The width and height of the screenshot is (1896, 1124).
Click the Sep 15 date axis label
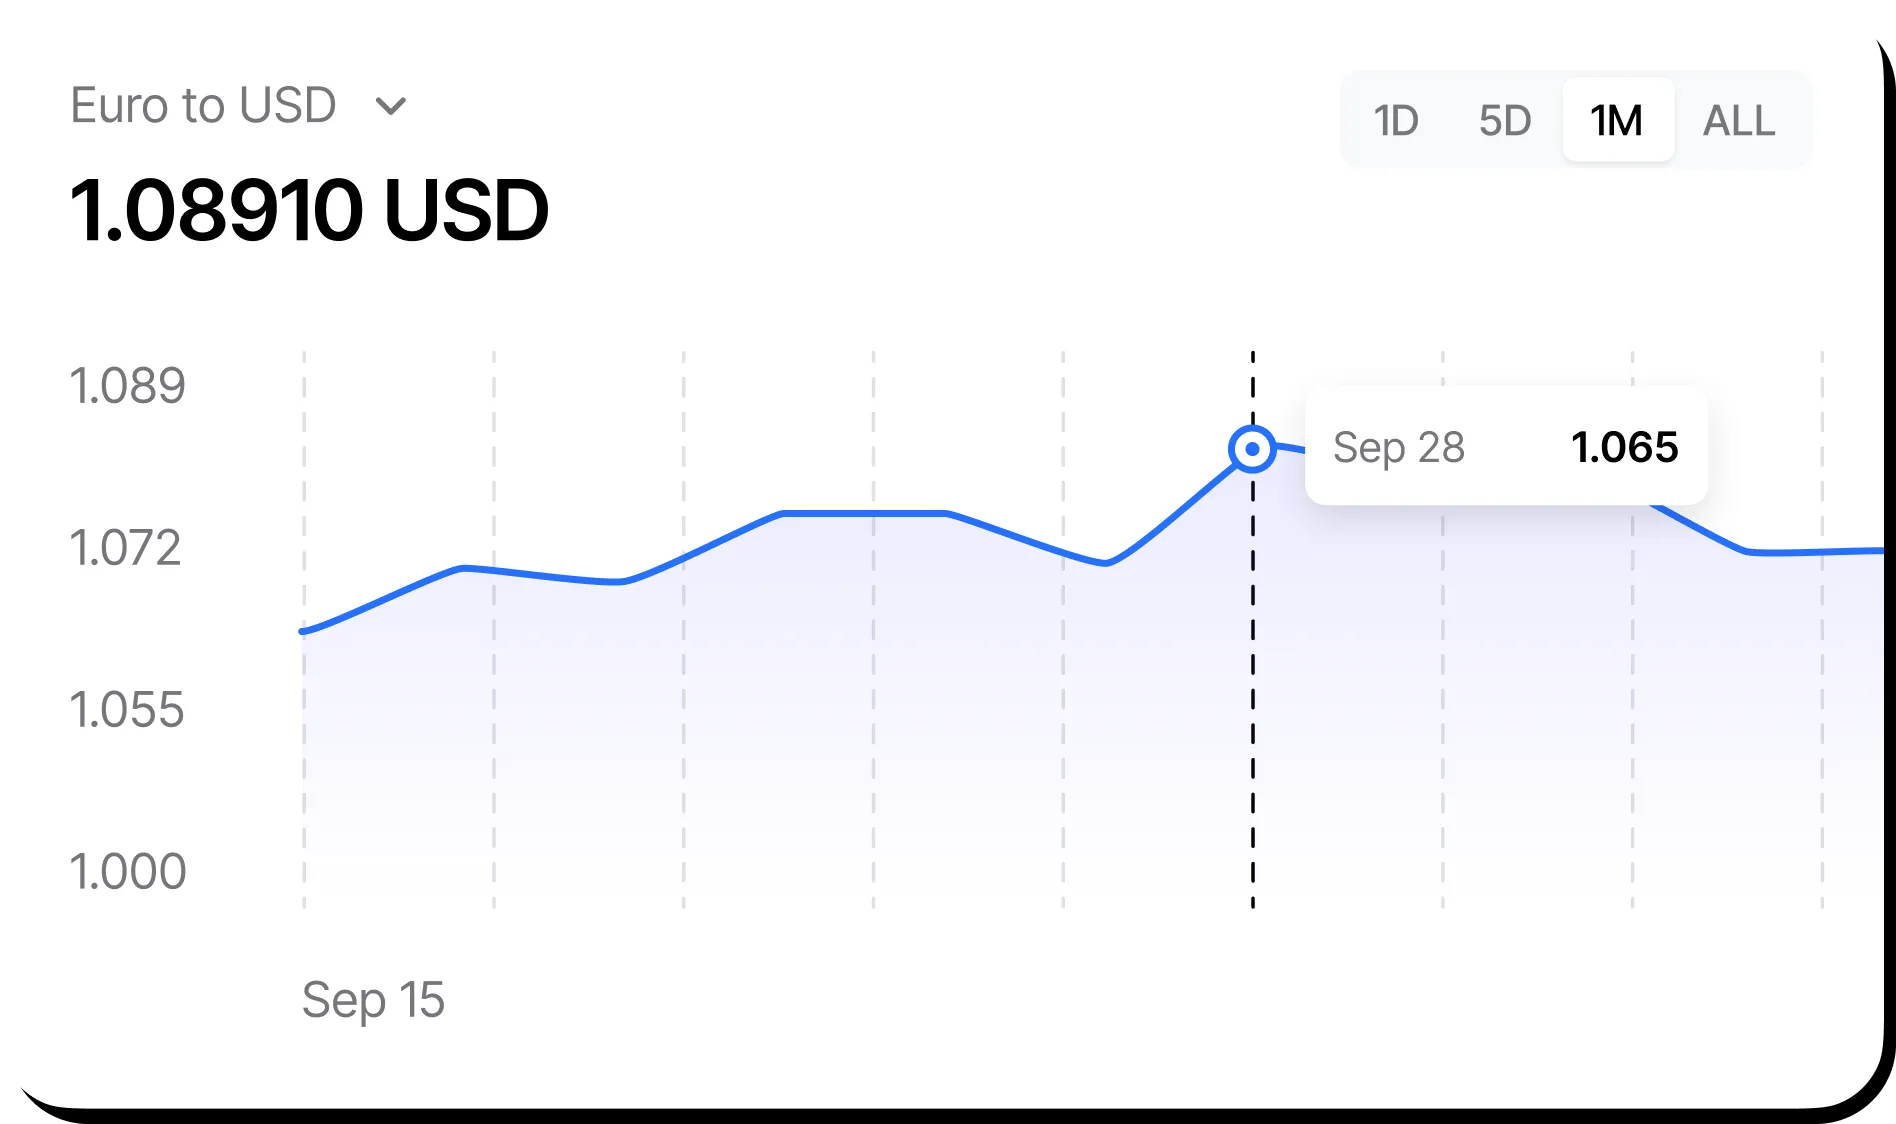[373, 999]
